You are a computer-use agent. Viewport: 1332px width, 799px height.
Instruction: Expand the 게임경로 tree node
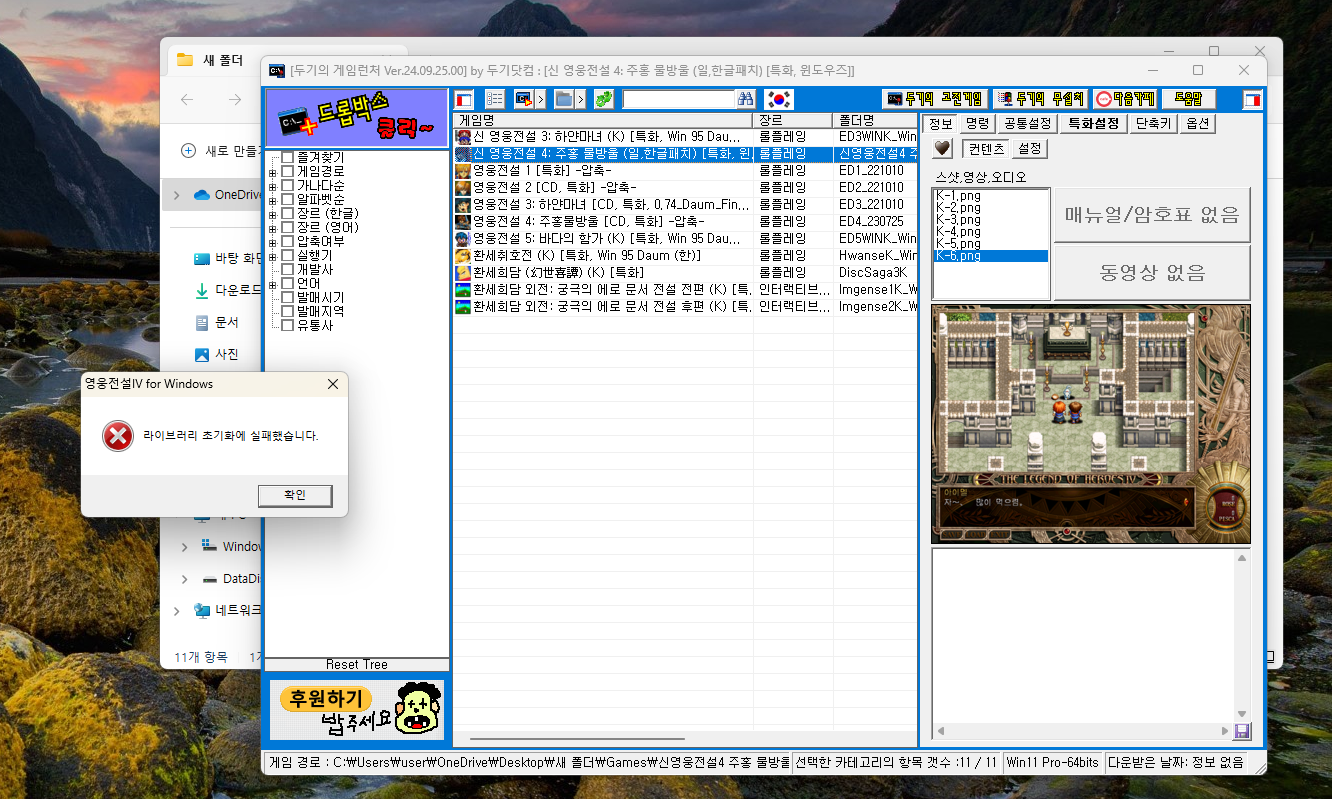tap(272, 172)
